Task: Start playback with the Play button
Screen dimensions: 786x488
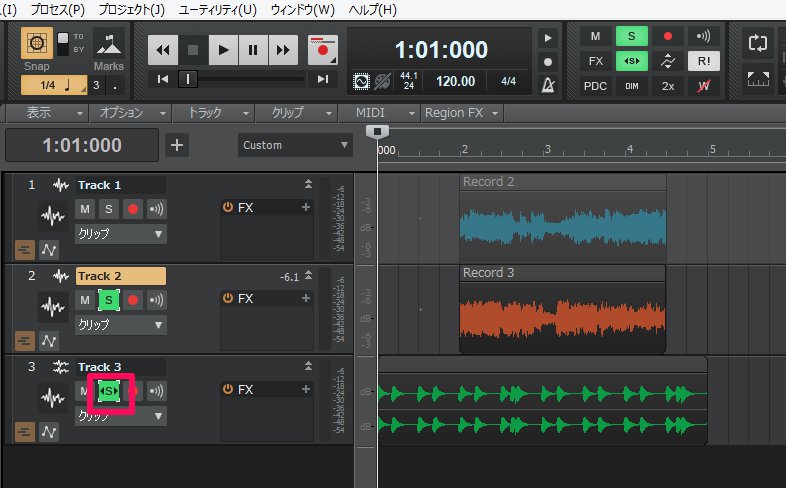Action: (223, 50)
